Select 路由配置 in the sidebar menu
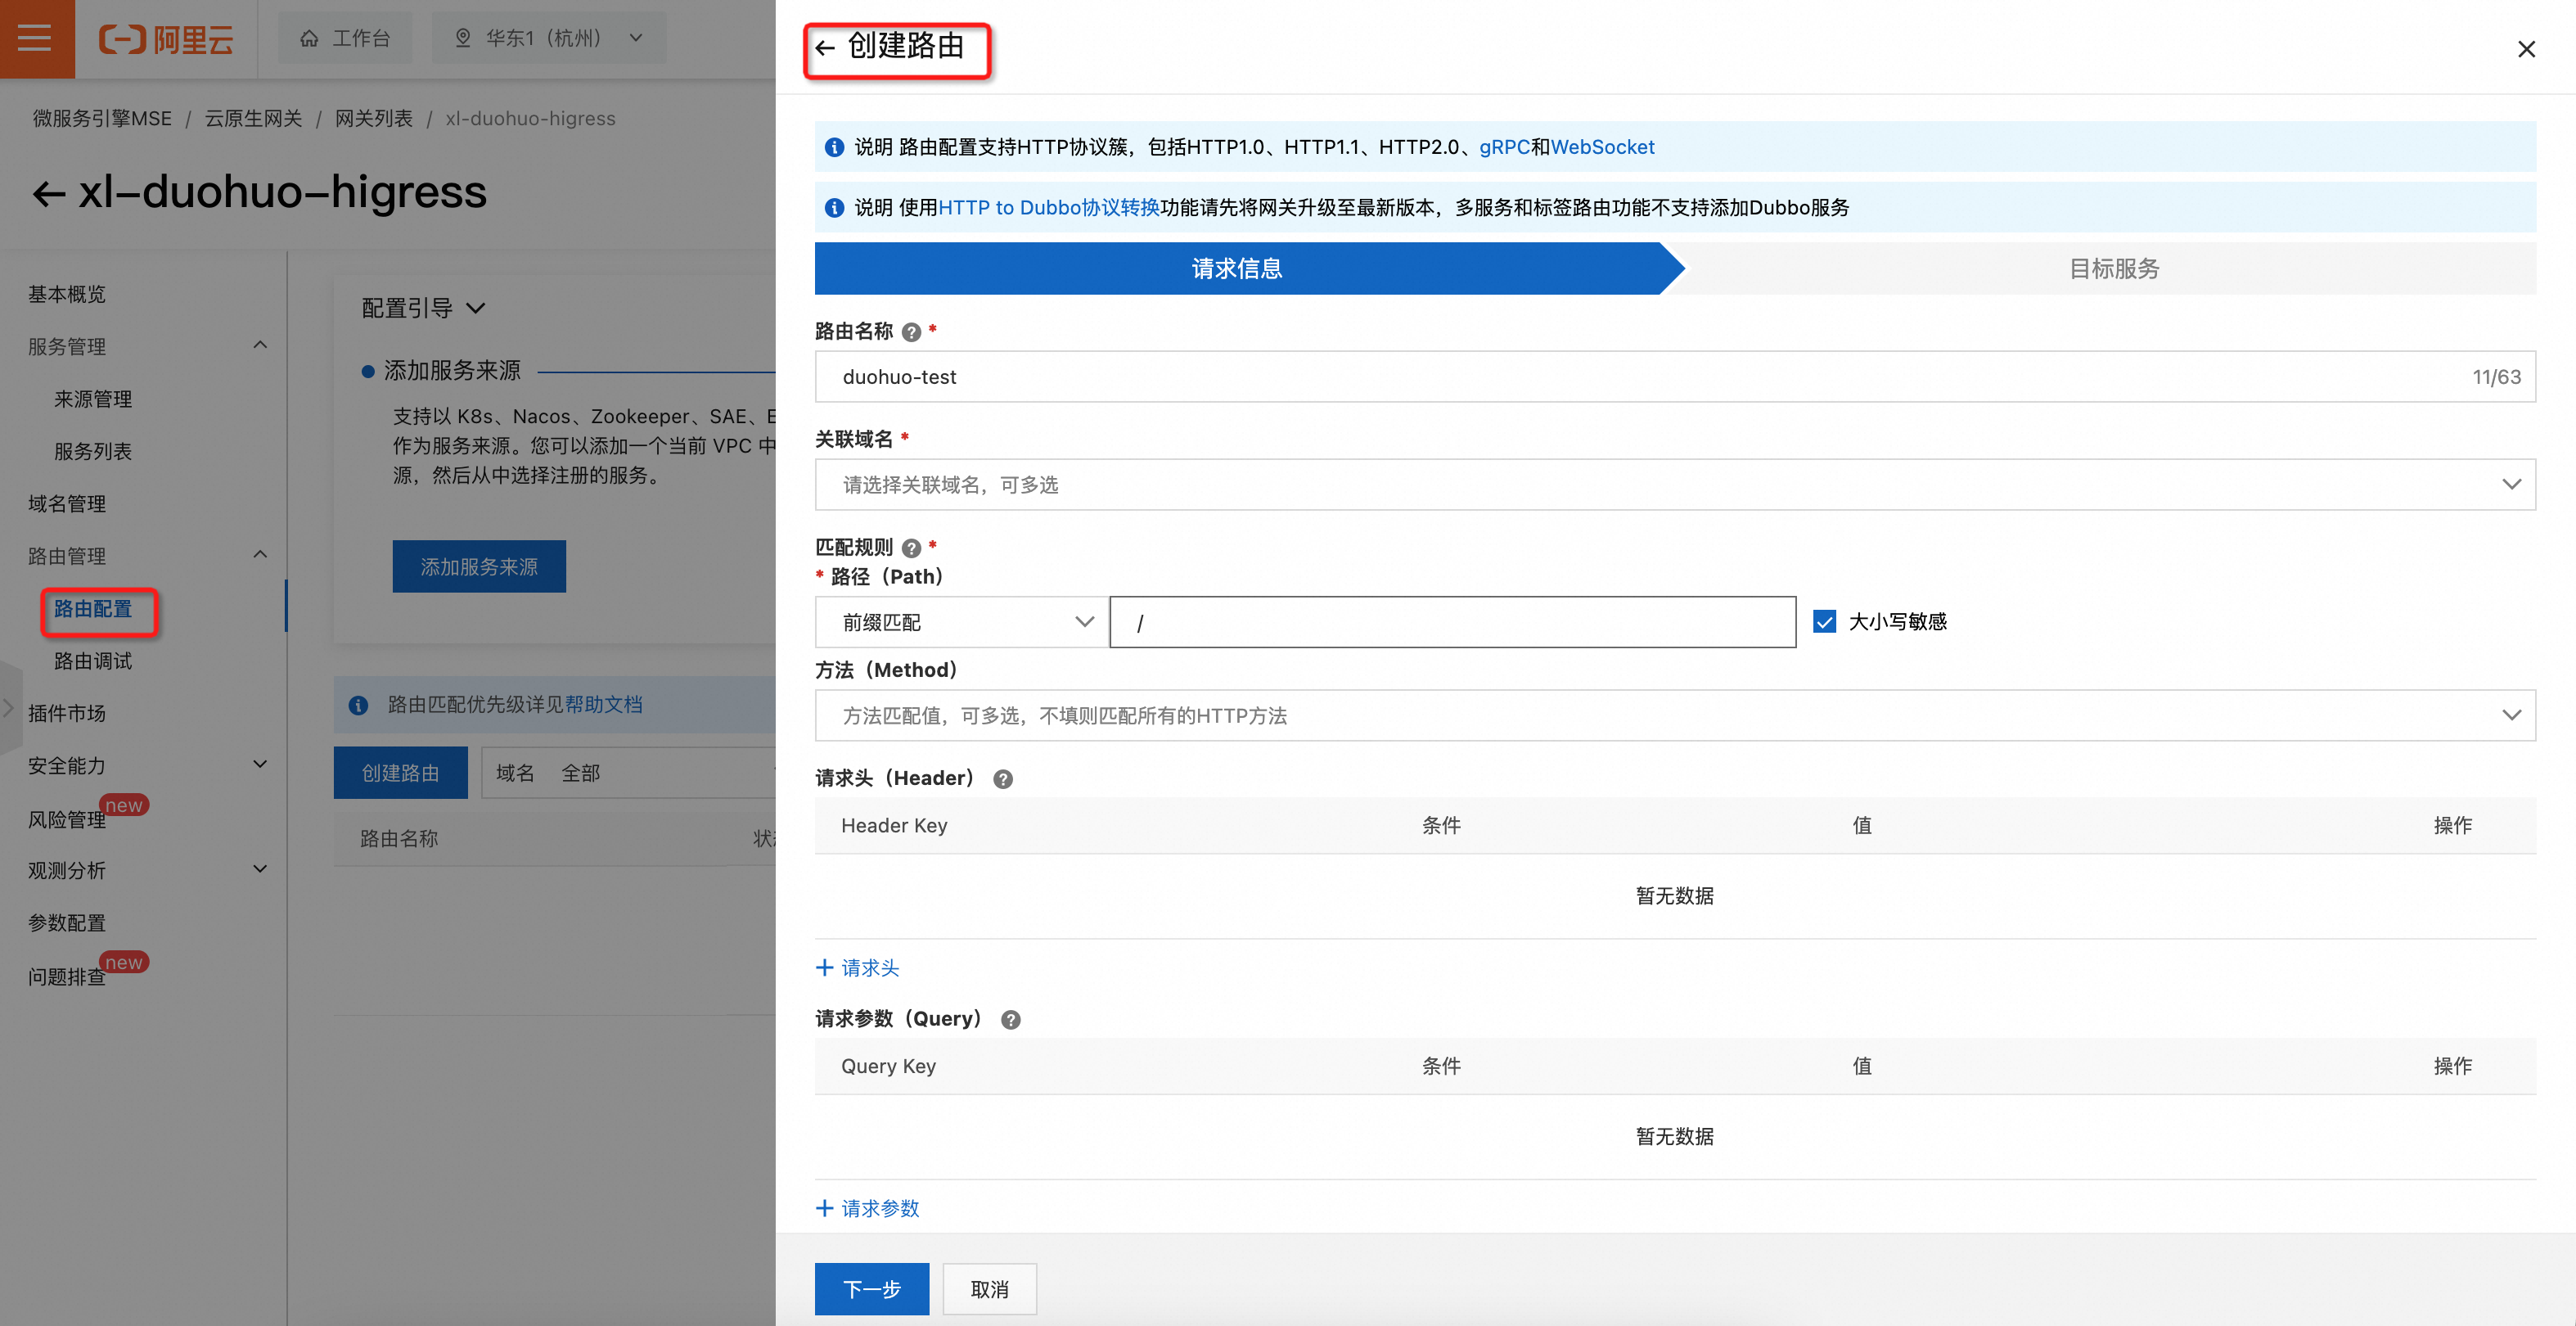This screenshot has height=1326, width=2576. [93, 610]
